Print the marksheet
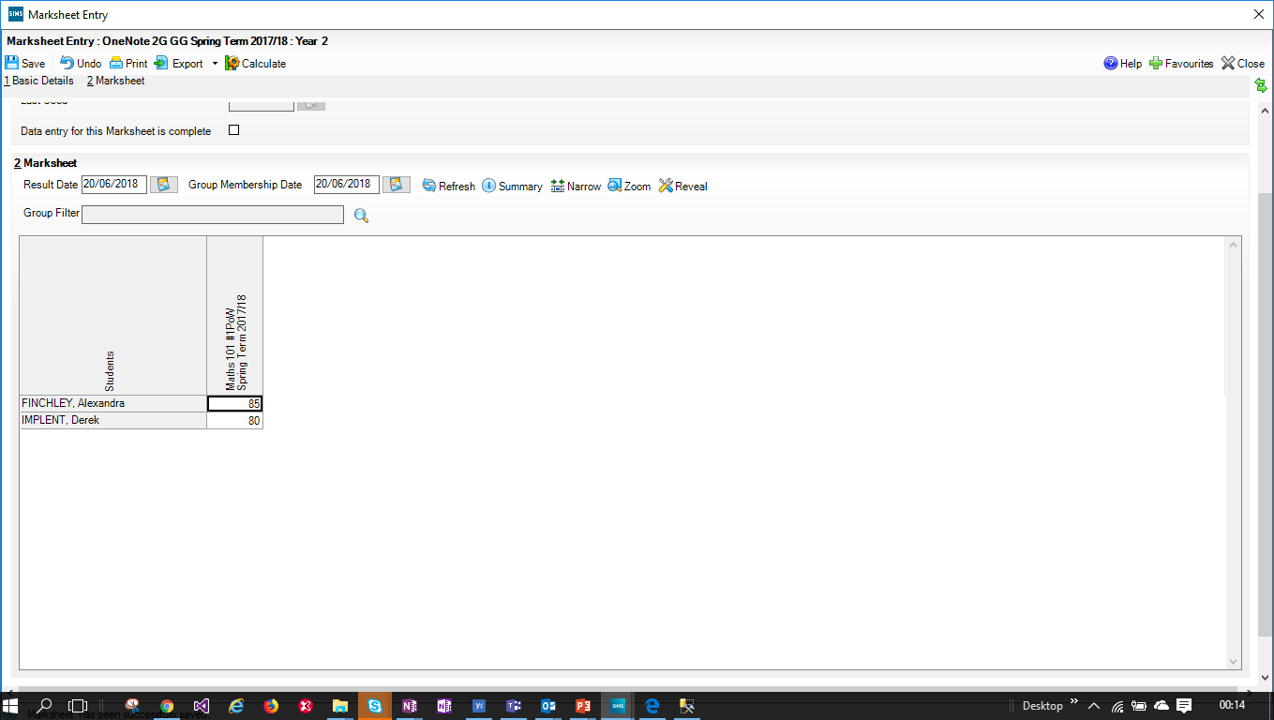The height and width of the screenshot is (720, 1274). 128,63
